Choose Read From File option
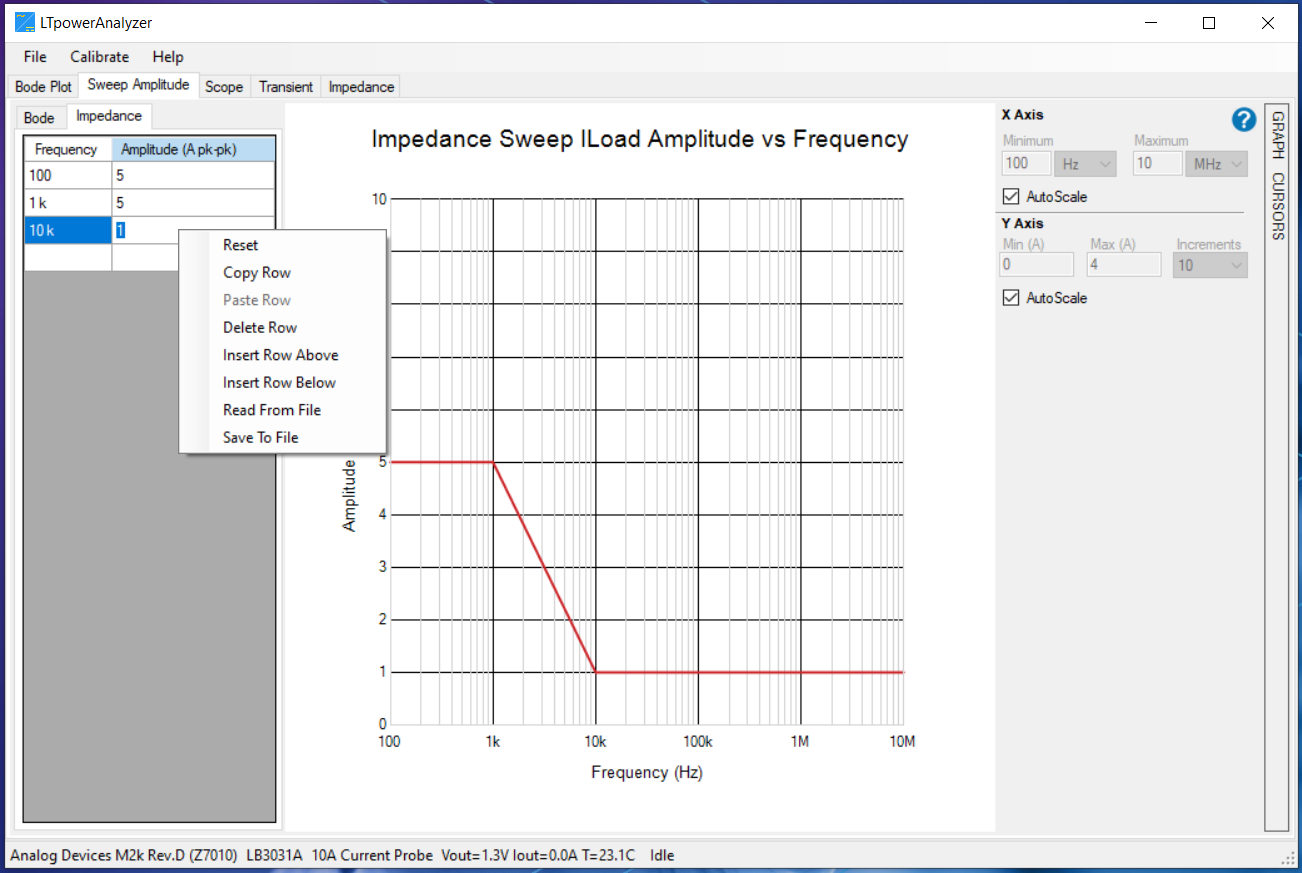Viewport: 1302px width, 873px height. click(271, 410)
